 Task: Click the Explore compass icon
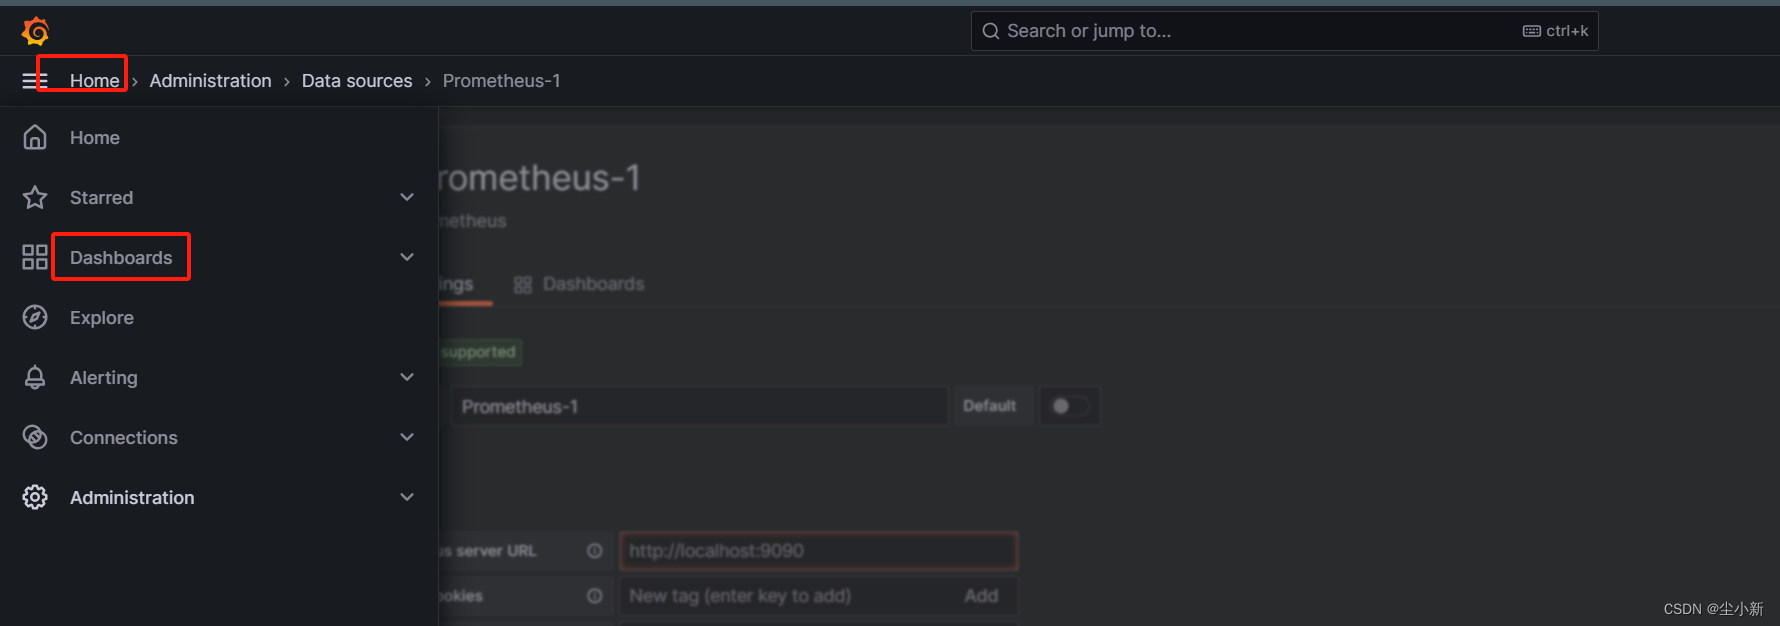(x=35, y=318)
